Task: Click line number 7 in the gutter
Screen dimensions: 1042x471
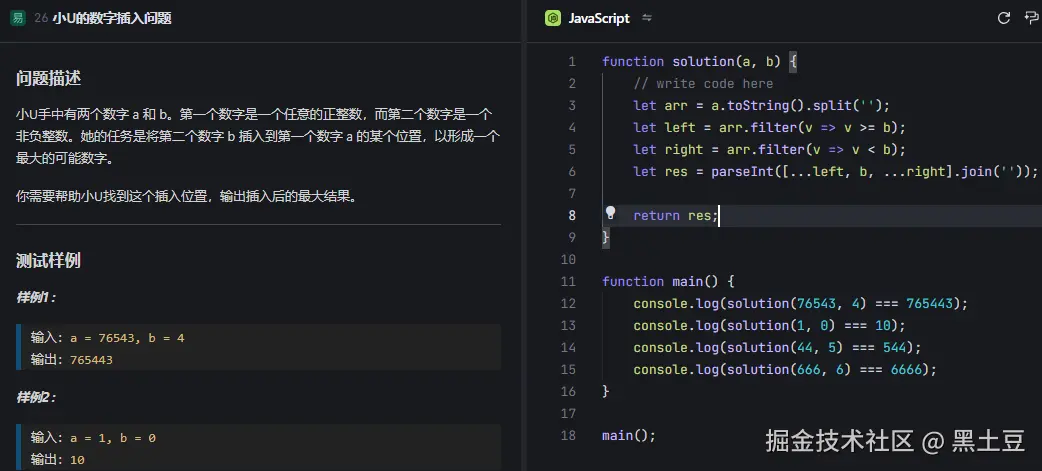Action: pyautogui.click(x=572, y=193)
